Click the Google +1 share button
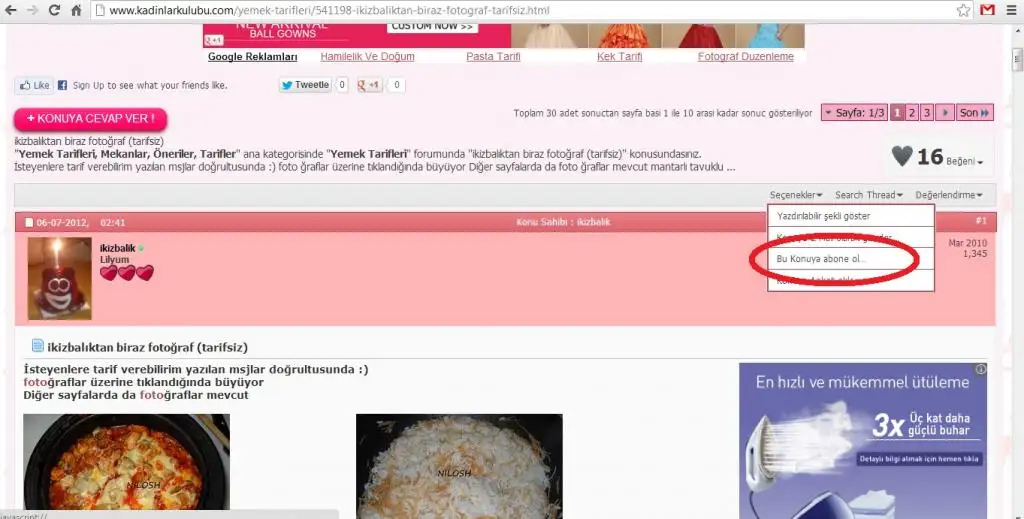The width and height of the screenshot is (1024, 519). [370, 85]
